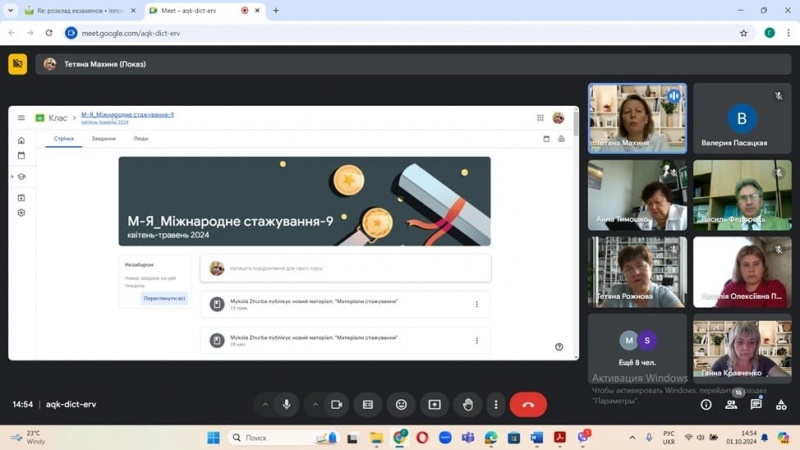The width and height of the screenshot is (800, 450).
Task: Open the activities icon in Meet
Action: tap(781, 404)
